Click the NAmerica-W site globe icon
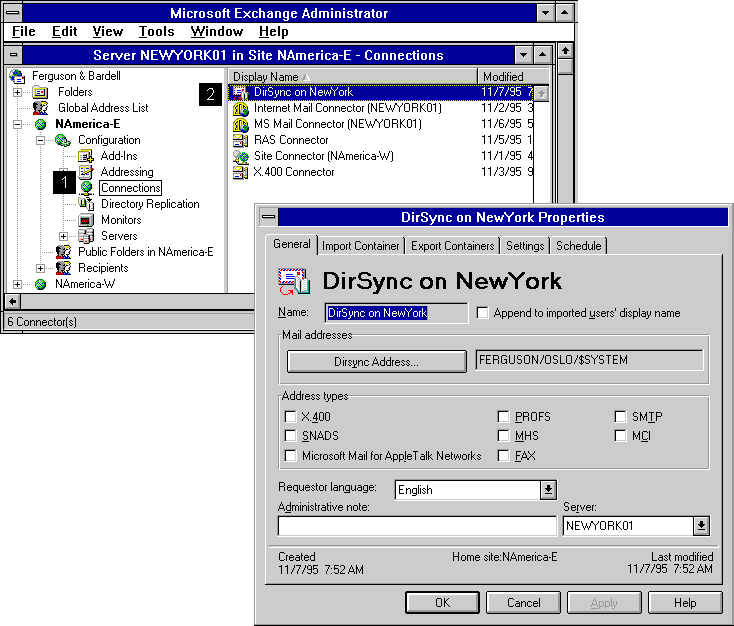734x626 pixels. (41, 284)
